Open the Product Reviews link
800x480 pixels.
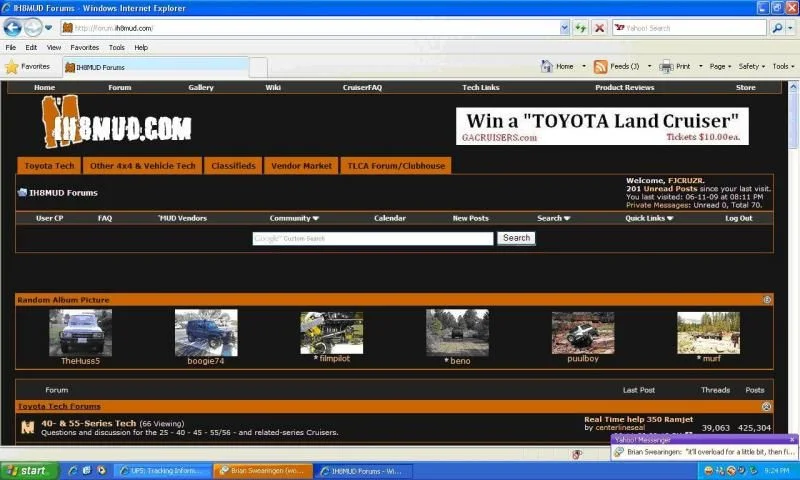pyautogui.click(x=624, y=88)
